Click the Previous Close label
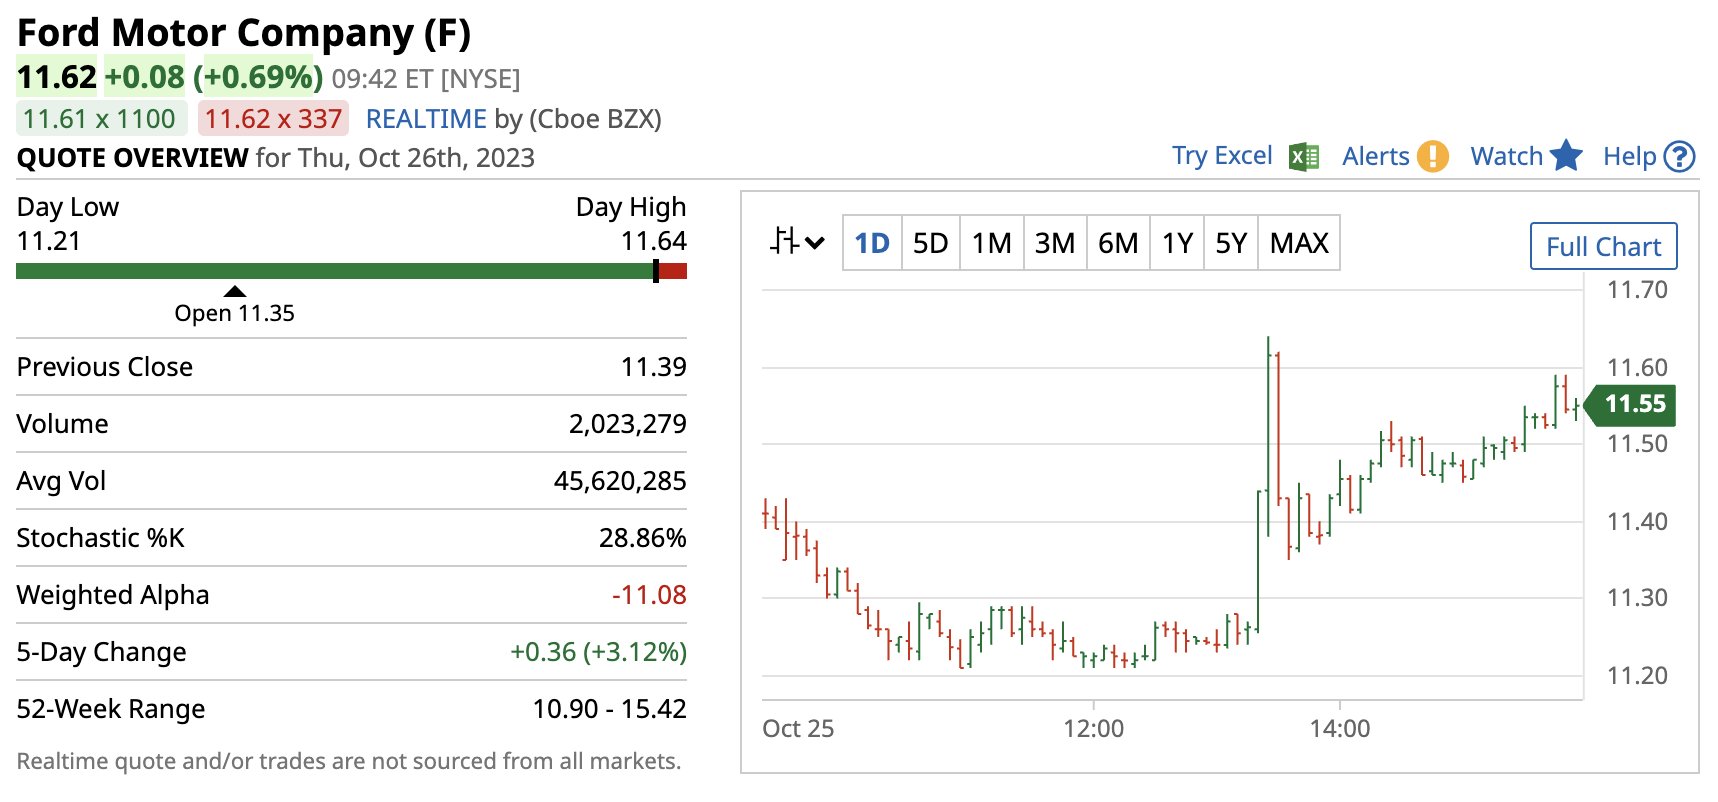Viewport: 1718px width, 802px height. pos(105,367)
